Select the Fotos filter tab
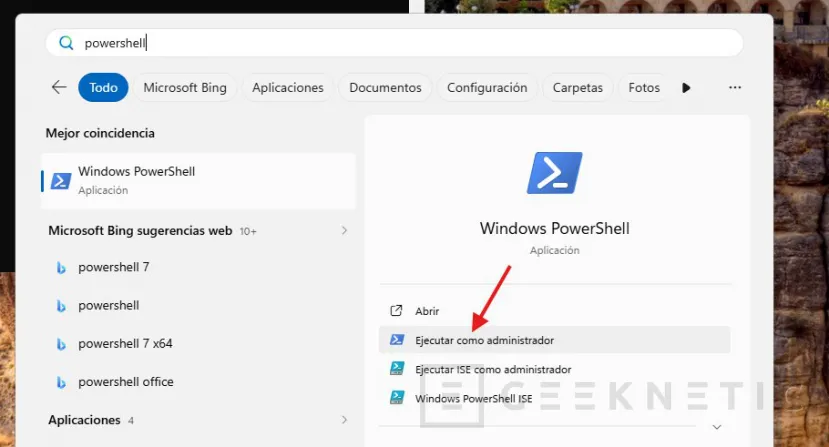Image resolution: width=829 pixels, height=447 pixels. 644,87
